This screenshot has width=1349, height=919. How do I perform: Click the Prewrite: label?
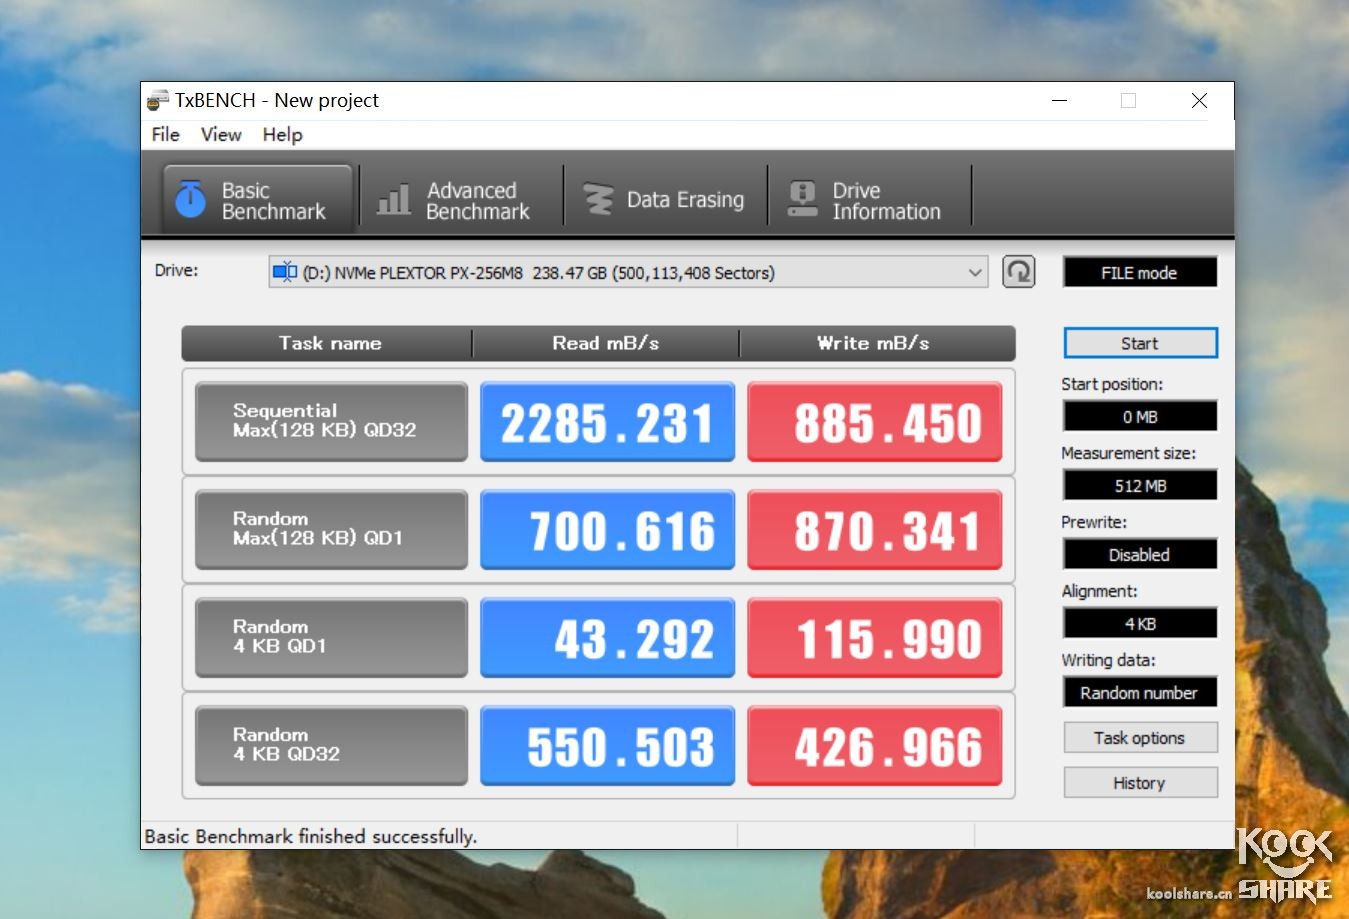pos(1094,522)
